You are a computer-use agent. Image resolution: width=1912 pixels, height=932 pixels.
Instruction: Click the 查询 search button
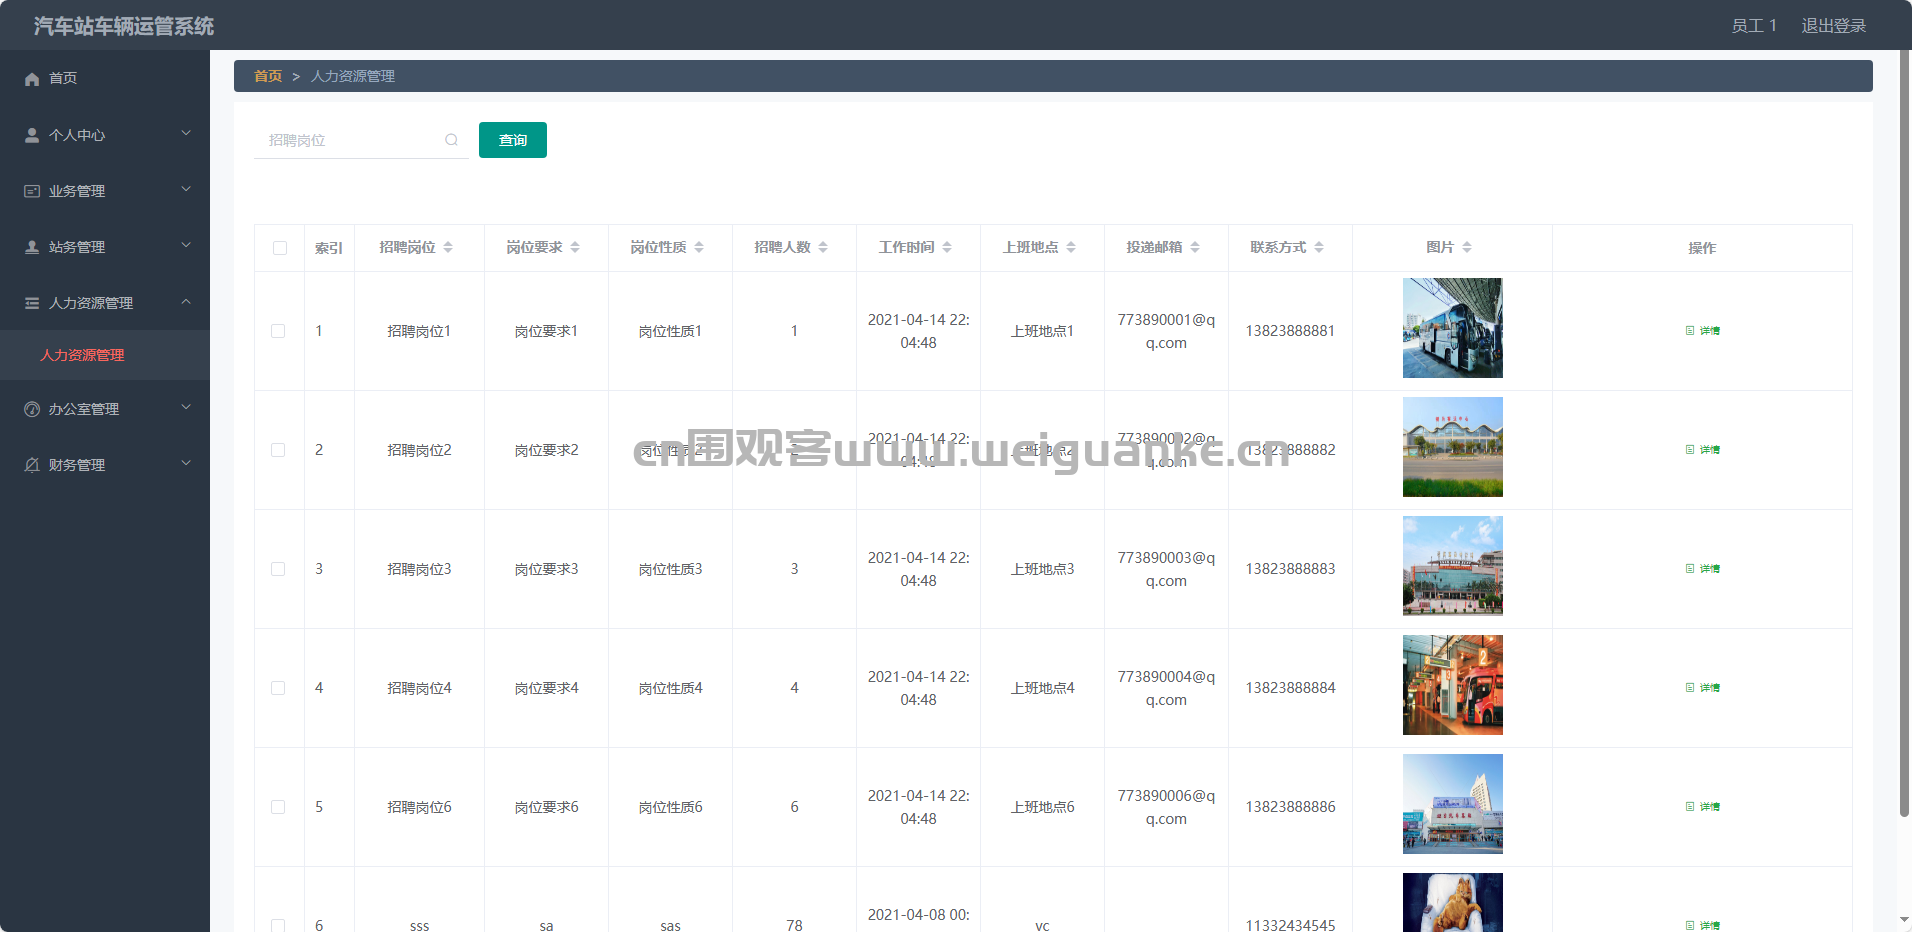pos(513,140)
